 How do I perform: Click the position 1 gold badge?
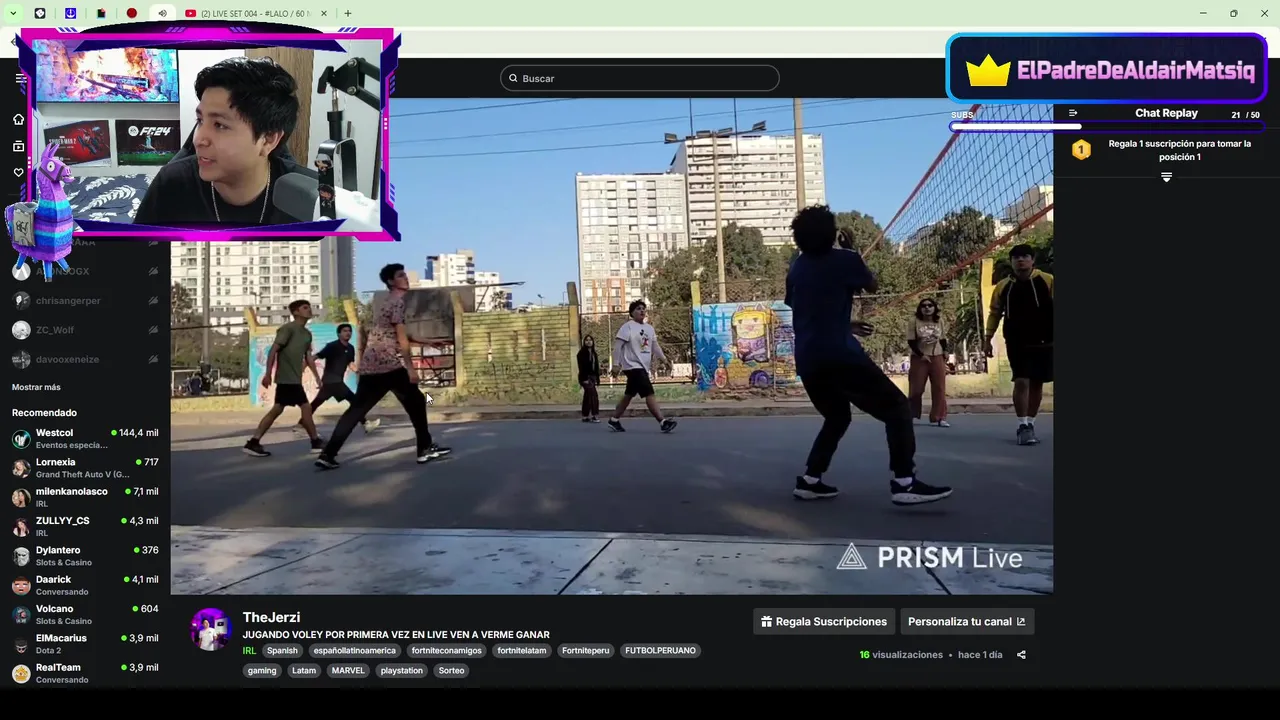[1081, 150]
